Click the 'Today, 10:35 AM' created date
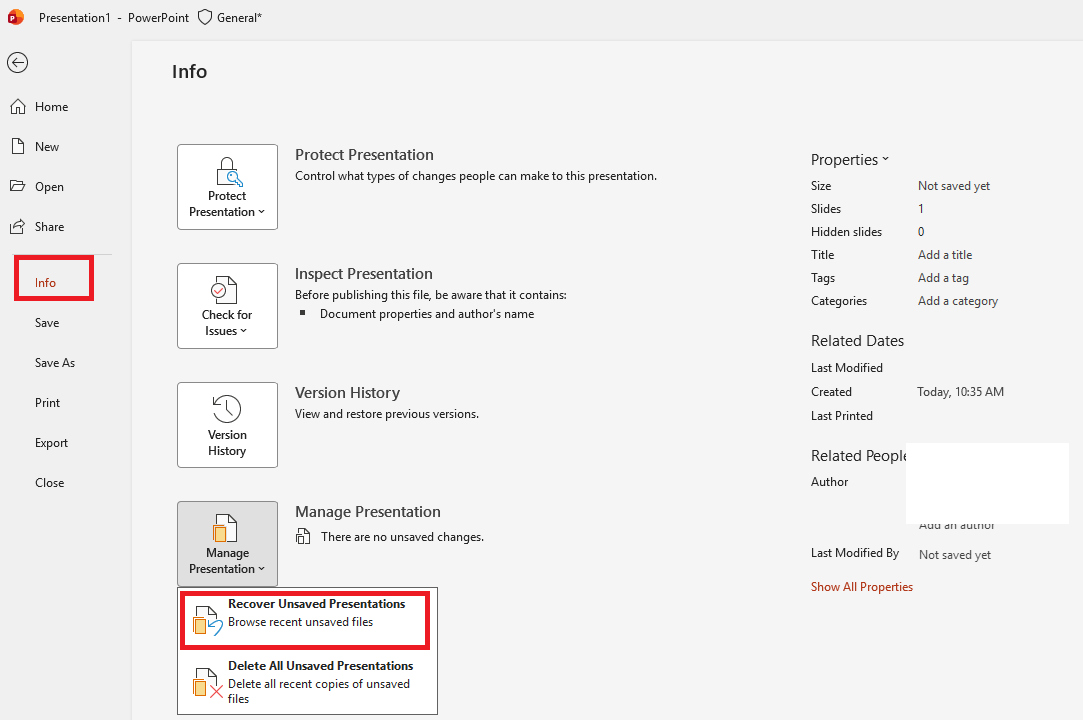The height and width of the screenshot is (720, 1083). [961, 392]
